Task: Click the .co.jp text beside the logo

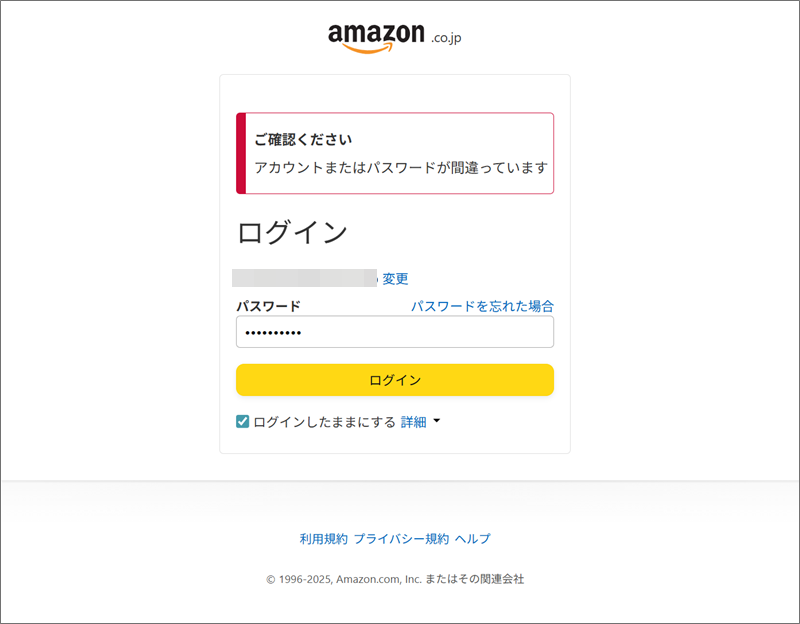Action: click(x=446, y=38)
